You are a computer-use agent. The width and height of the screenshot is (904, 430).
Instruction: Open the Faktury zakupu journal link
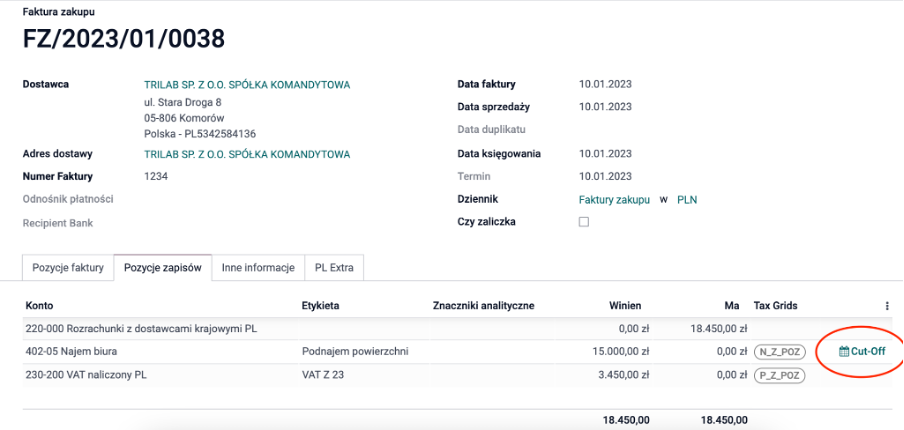click(614, 200)
